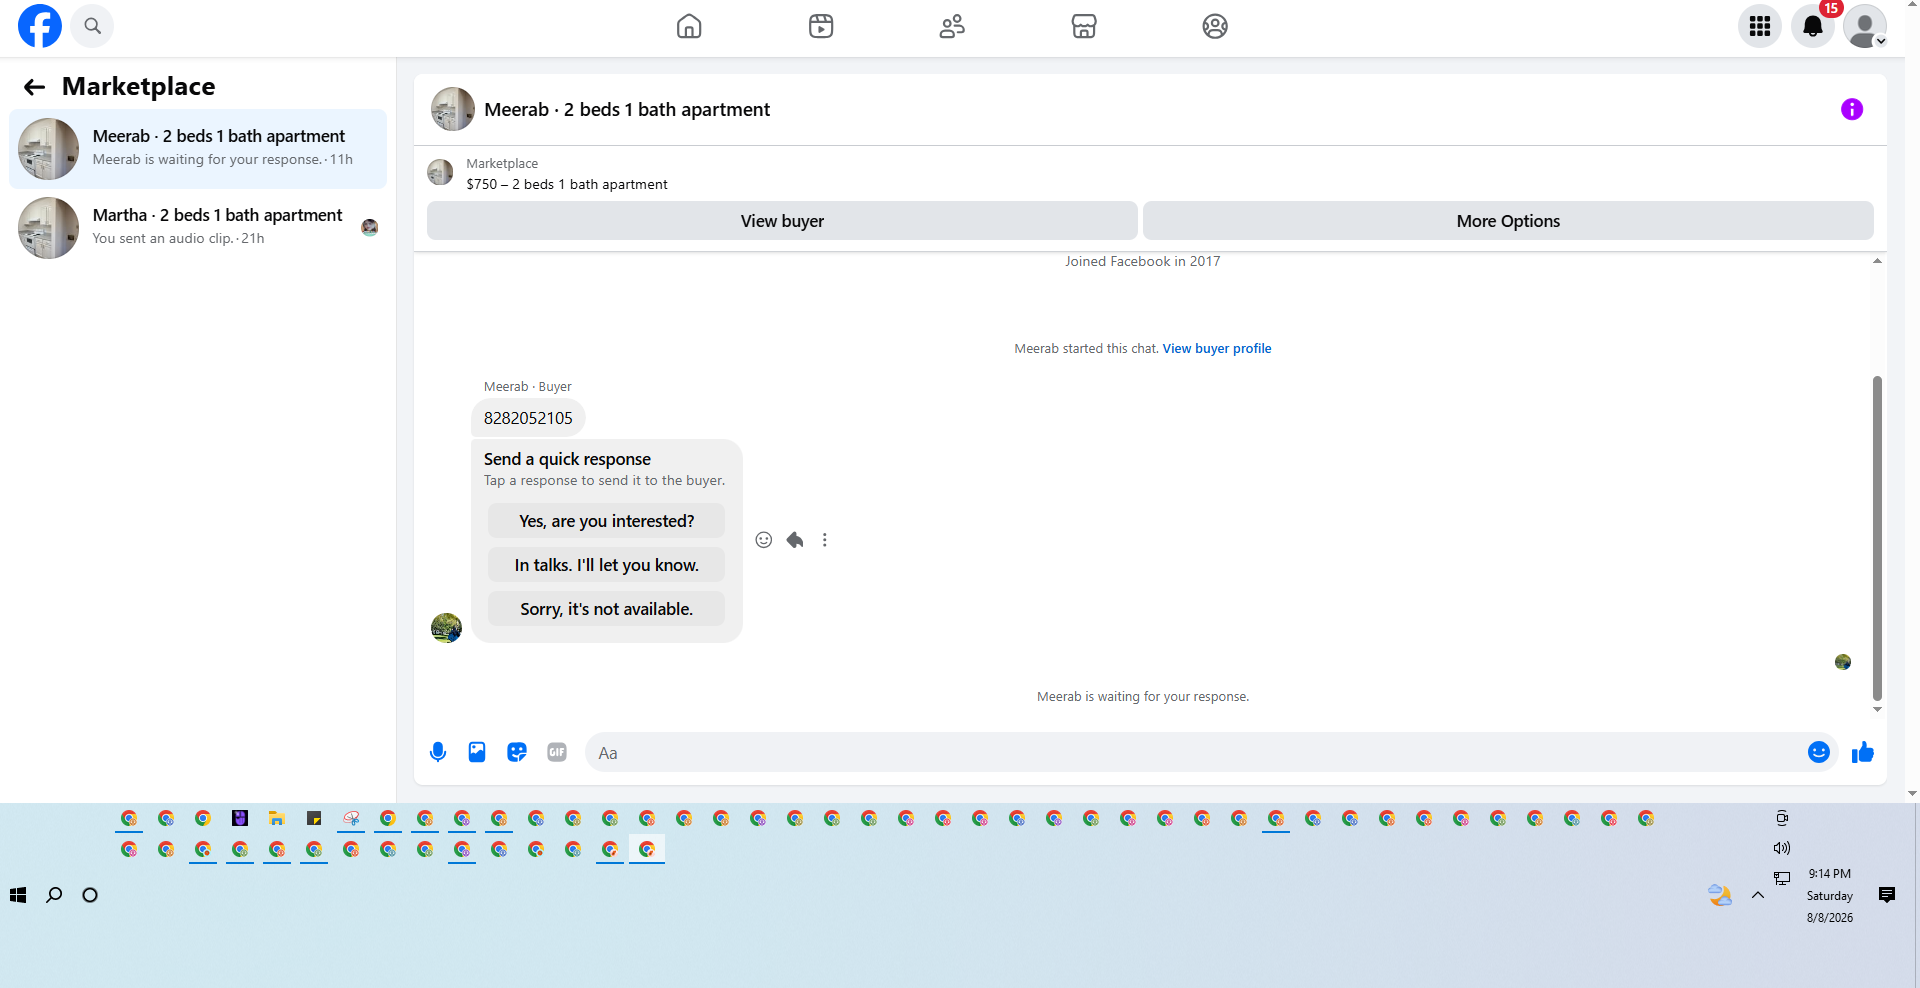The image size is (1920, 988).
Task: Open the emoji picker in the message box
Action: click(1819, 752)
